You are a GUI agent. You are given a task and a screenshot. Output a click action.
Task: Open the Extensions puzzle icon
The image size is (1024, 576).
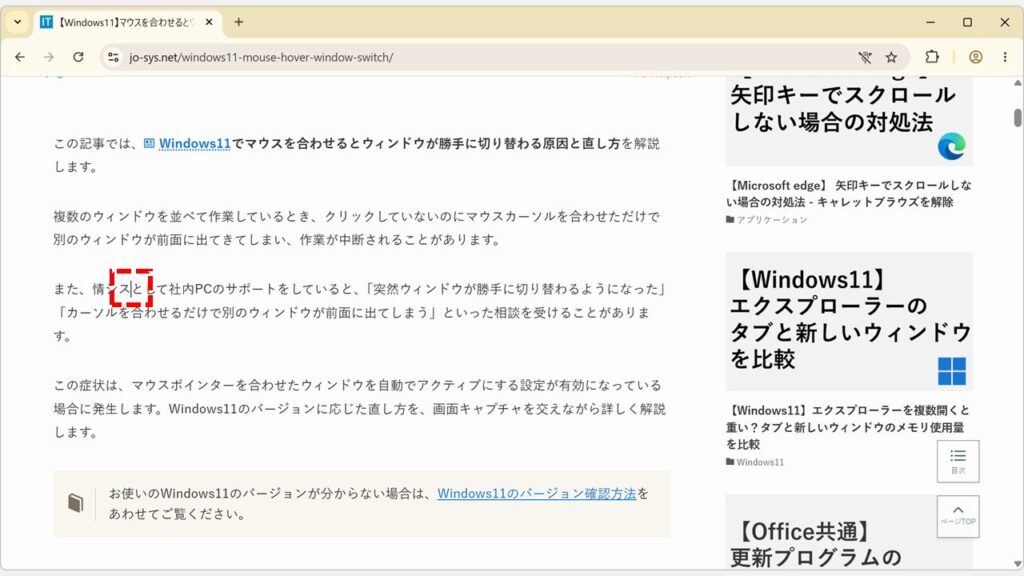[932, 57]
